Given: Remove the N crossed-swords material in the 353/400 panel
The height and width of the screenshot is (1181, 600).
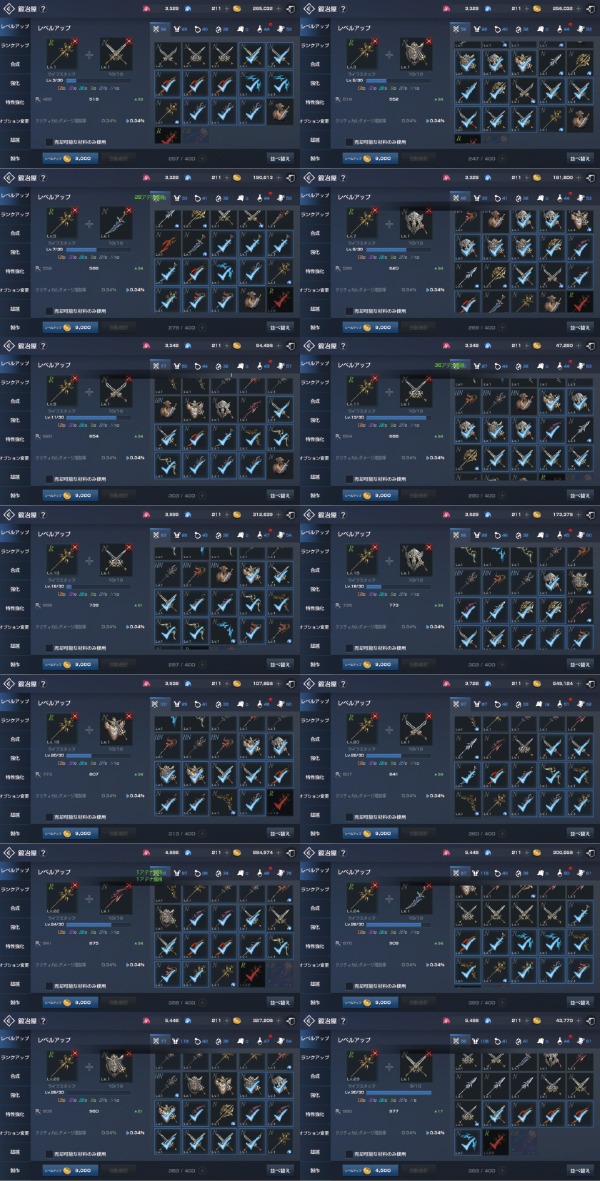Looking at the screenshot, I should pyautogui.click(x=428, y=1051).
